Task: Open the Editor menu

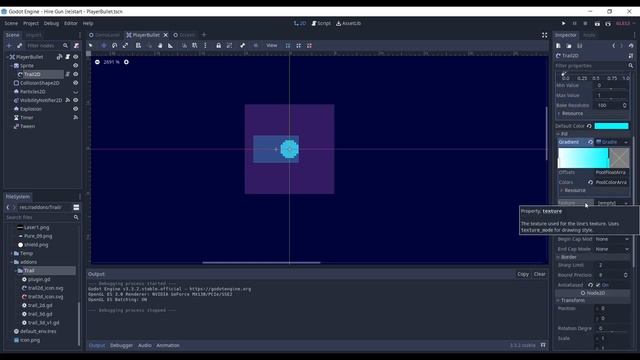Action: click(71, 24)
